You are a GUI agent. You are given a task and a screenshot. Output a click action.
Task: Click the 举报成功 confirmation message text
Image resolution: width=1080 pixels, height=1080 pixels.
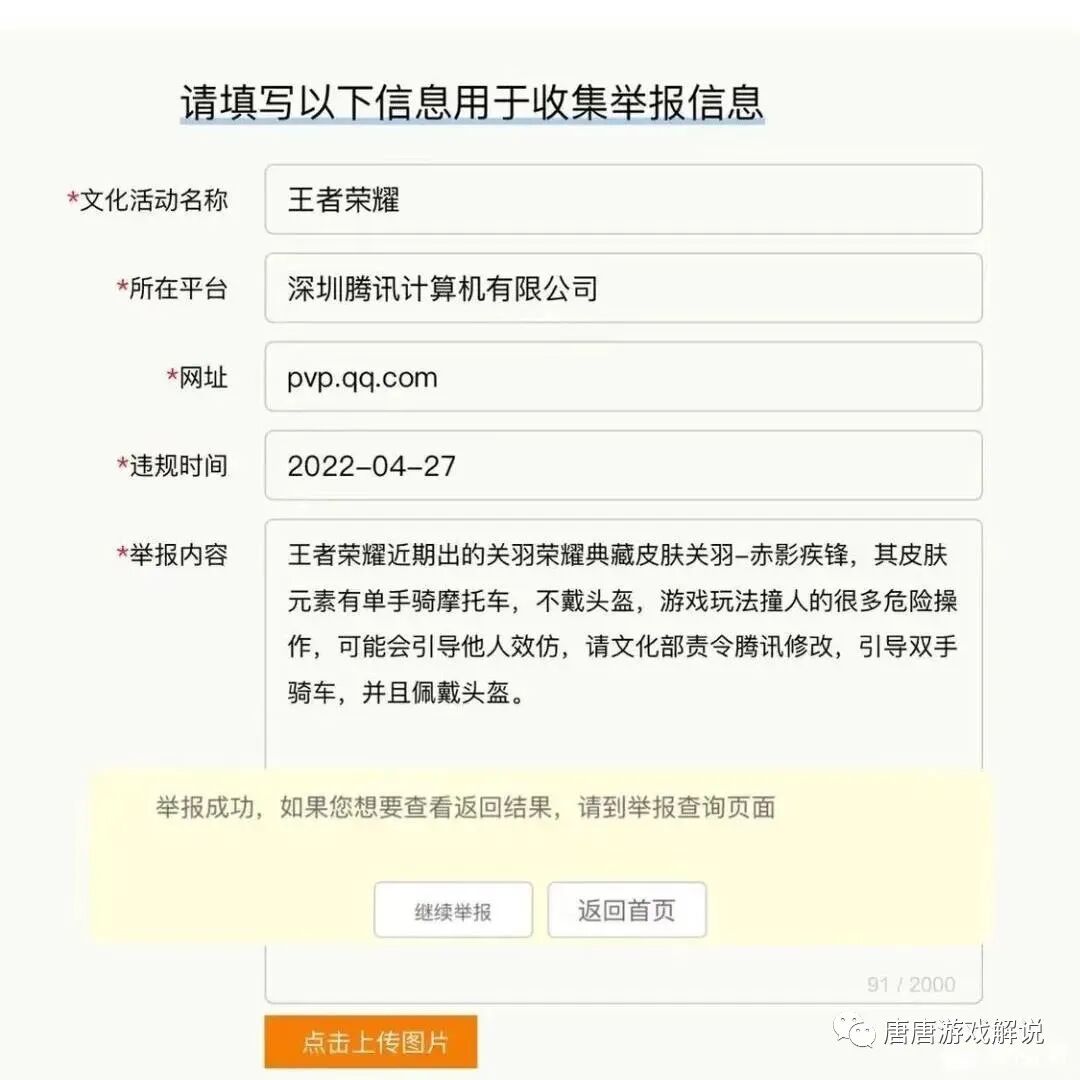tap(466, 807)
